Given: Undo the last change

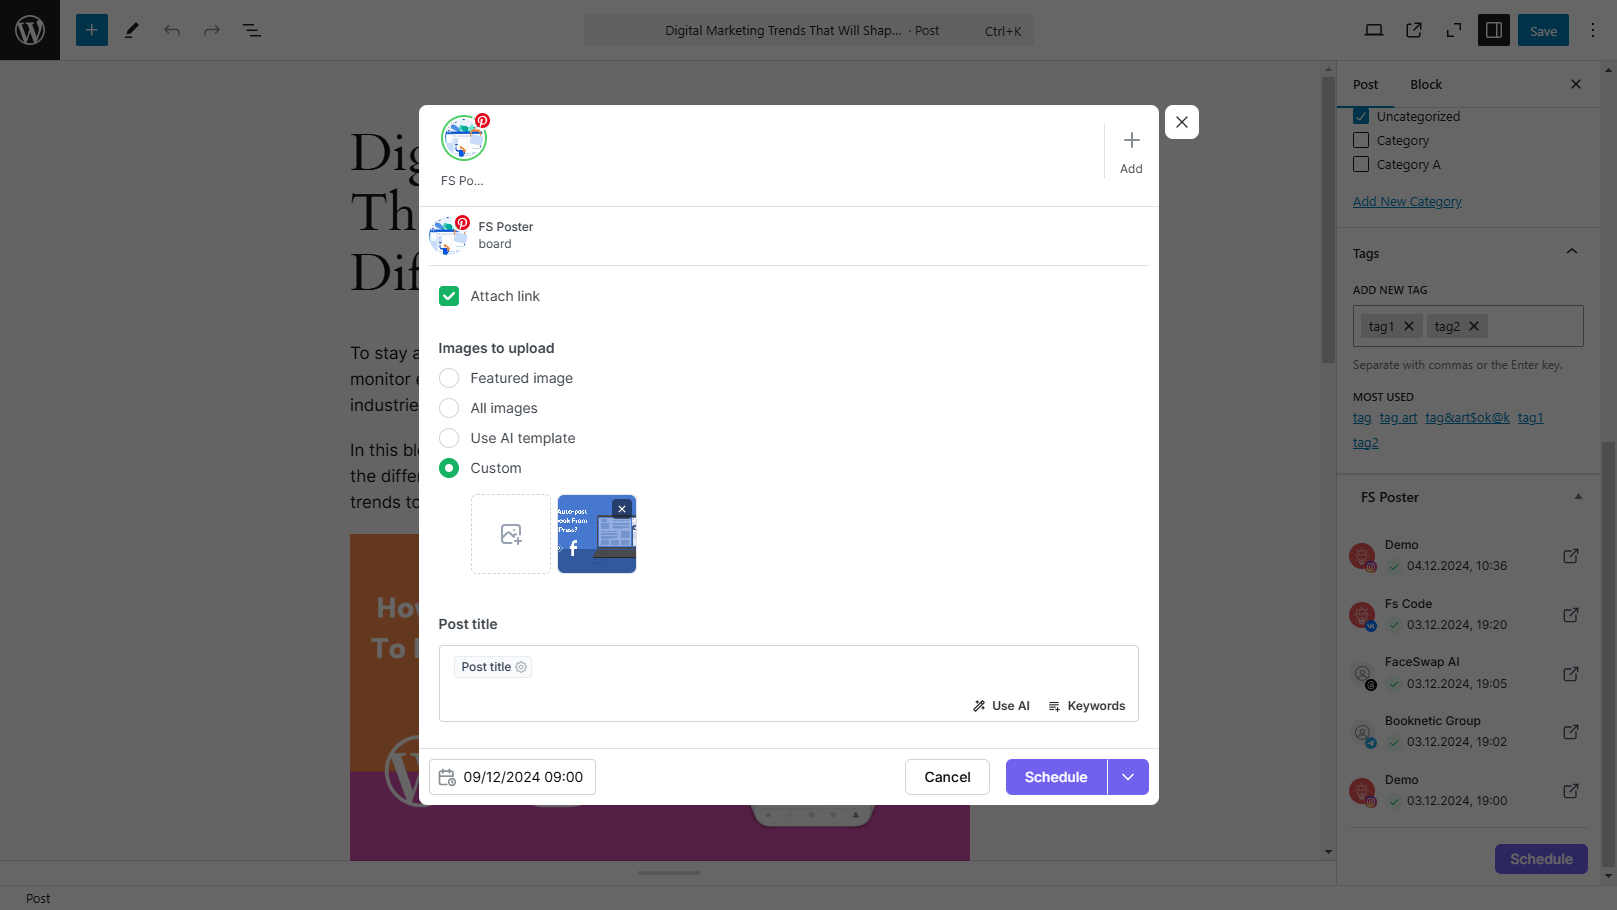Looking at the screenshot, I should click(x=172, y=30).
